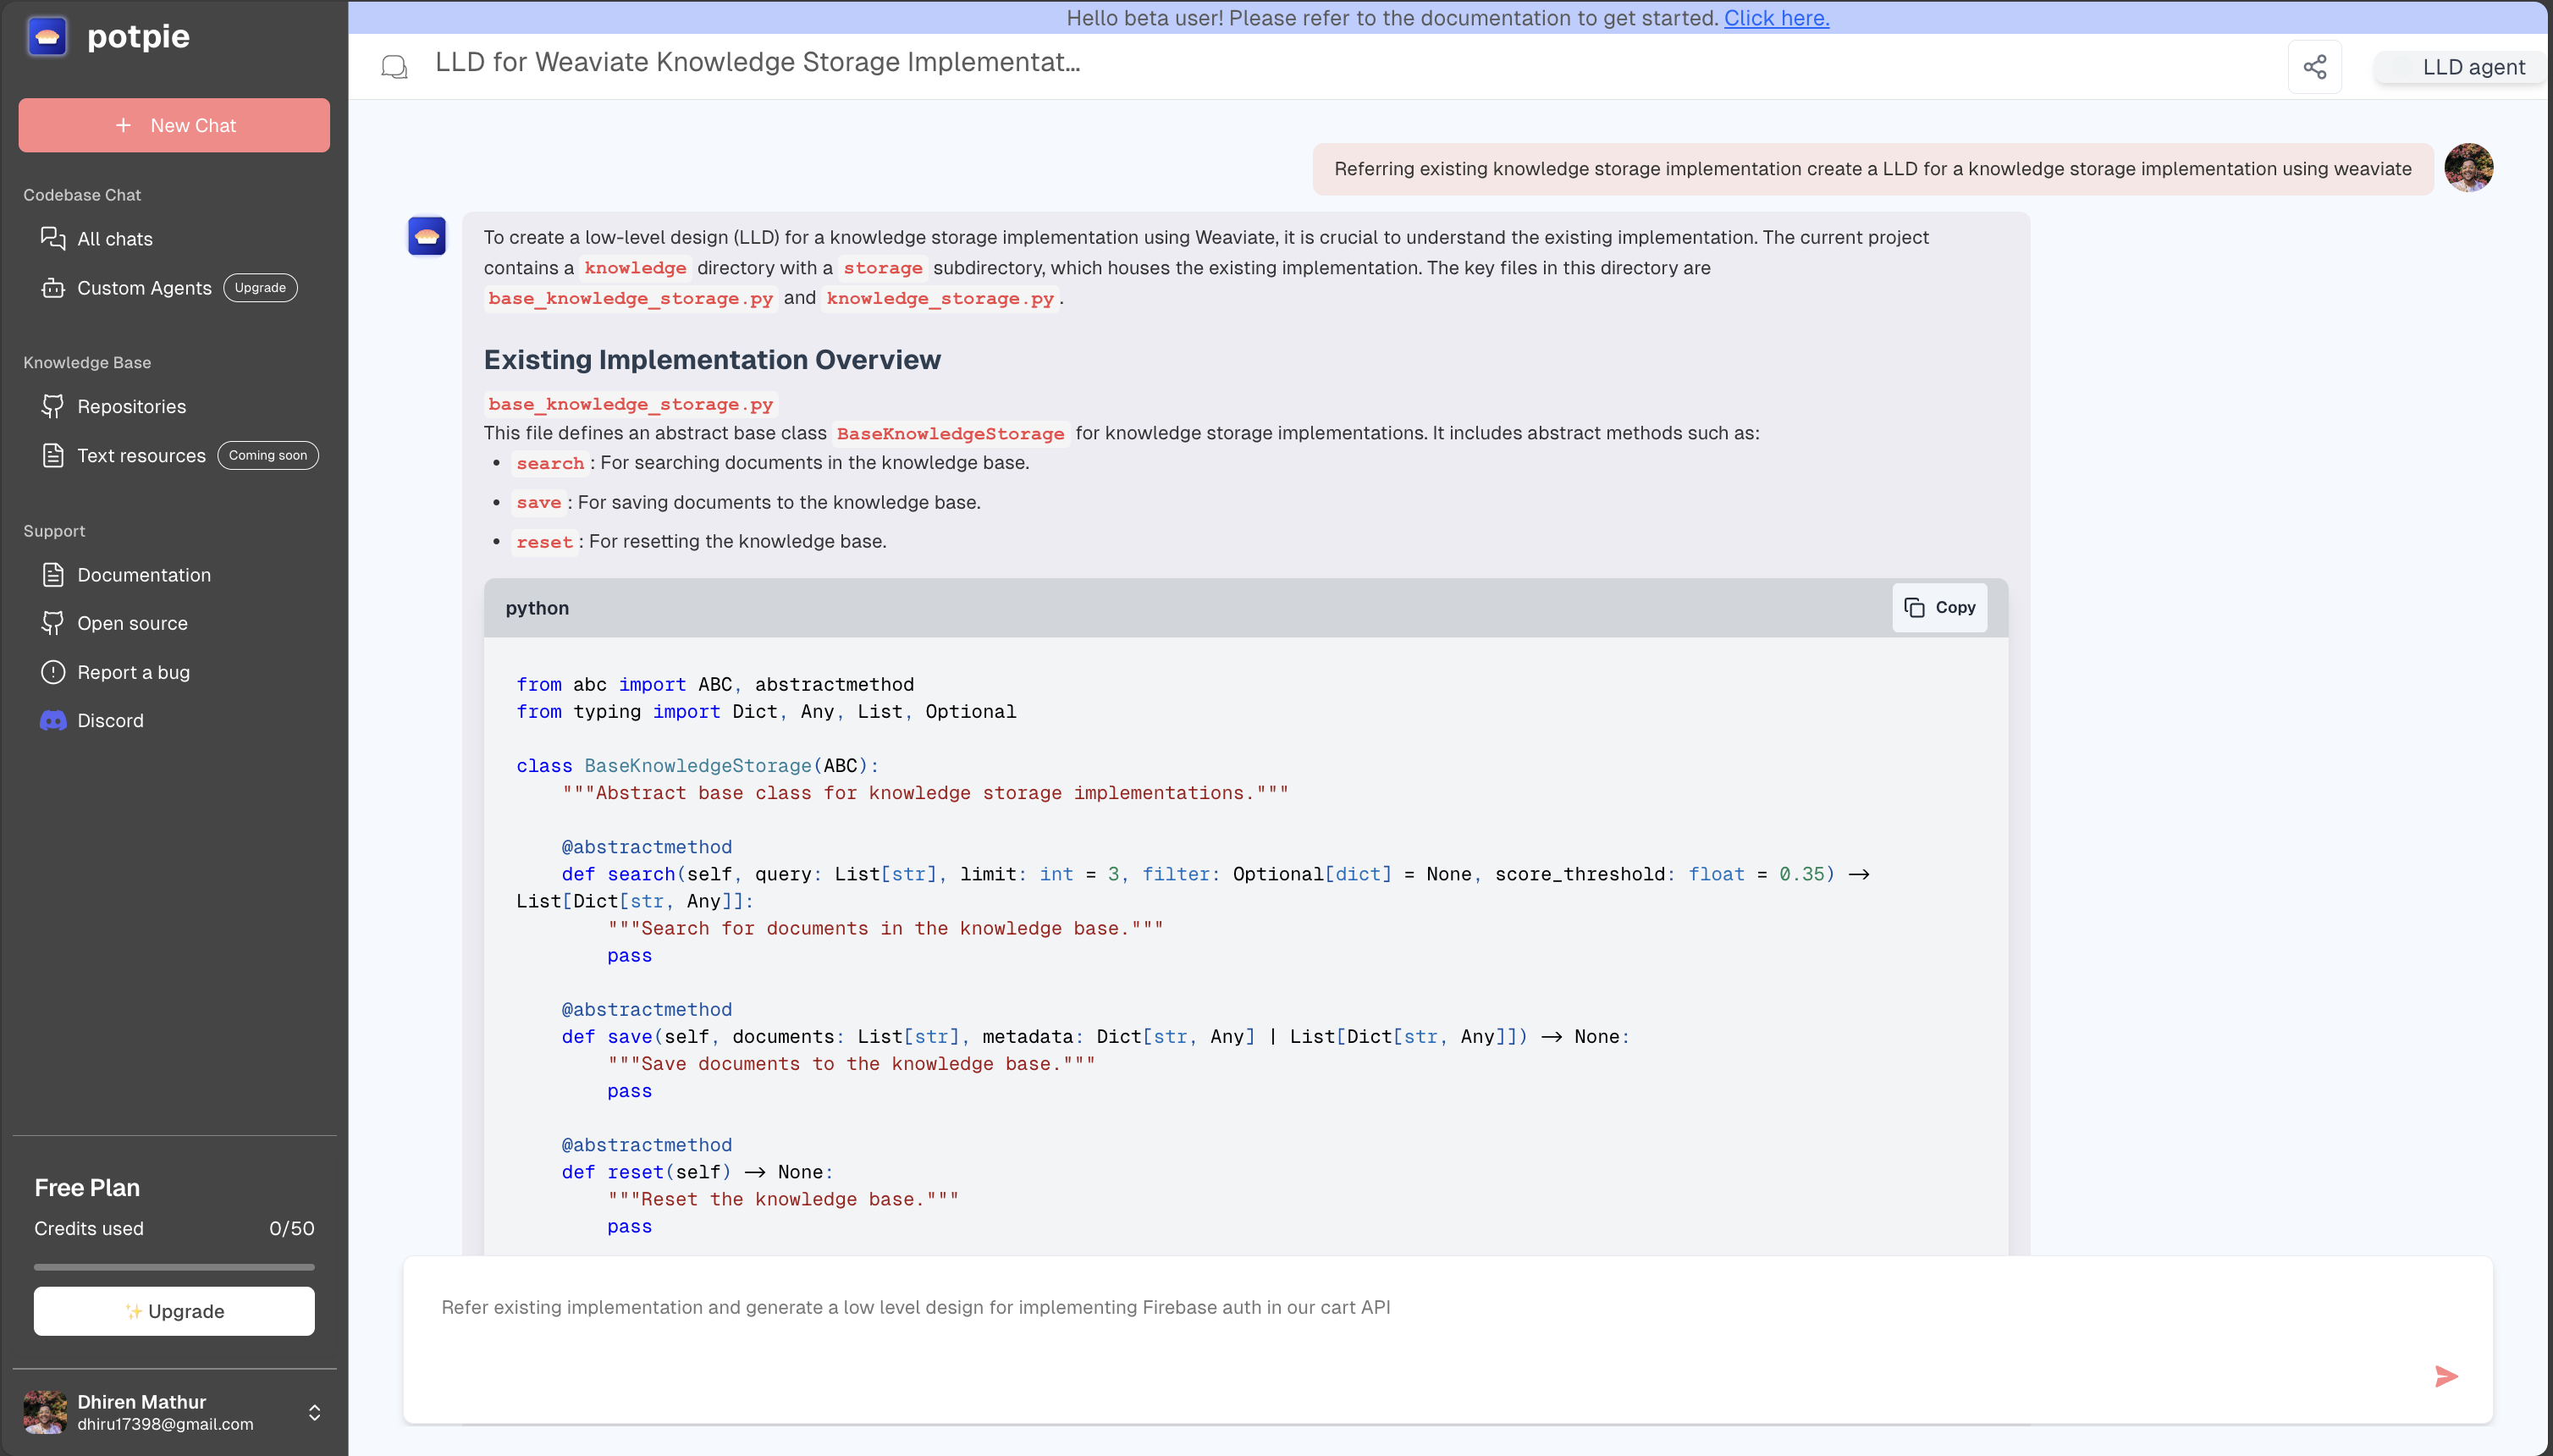The image size is (2553, 1456).
Task: Click the 'save' bullet code term
Action: [538, 503]
